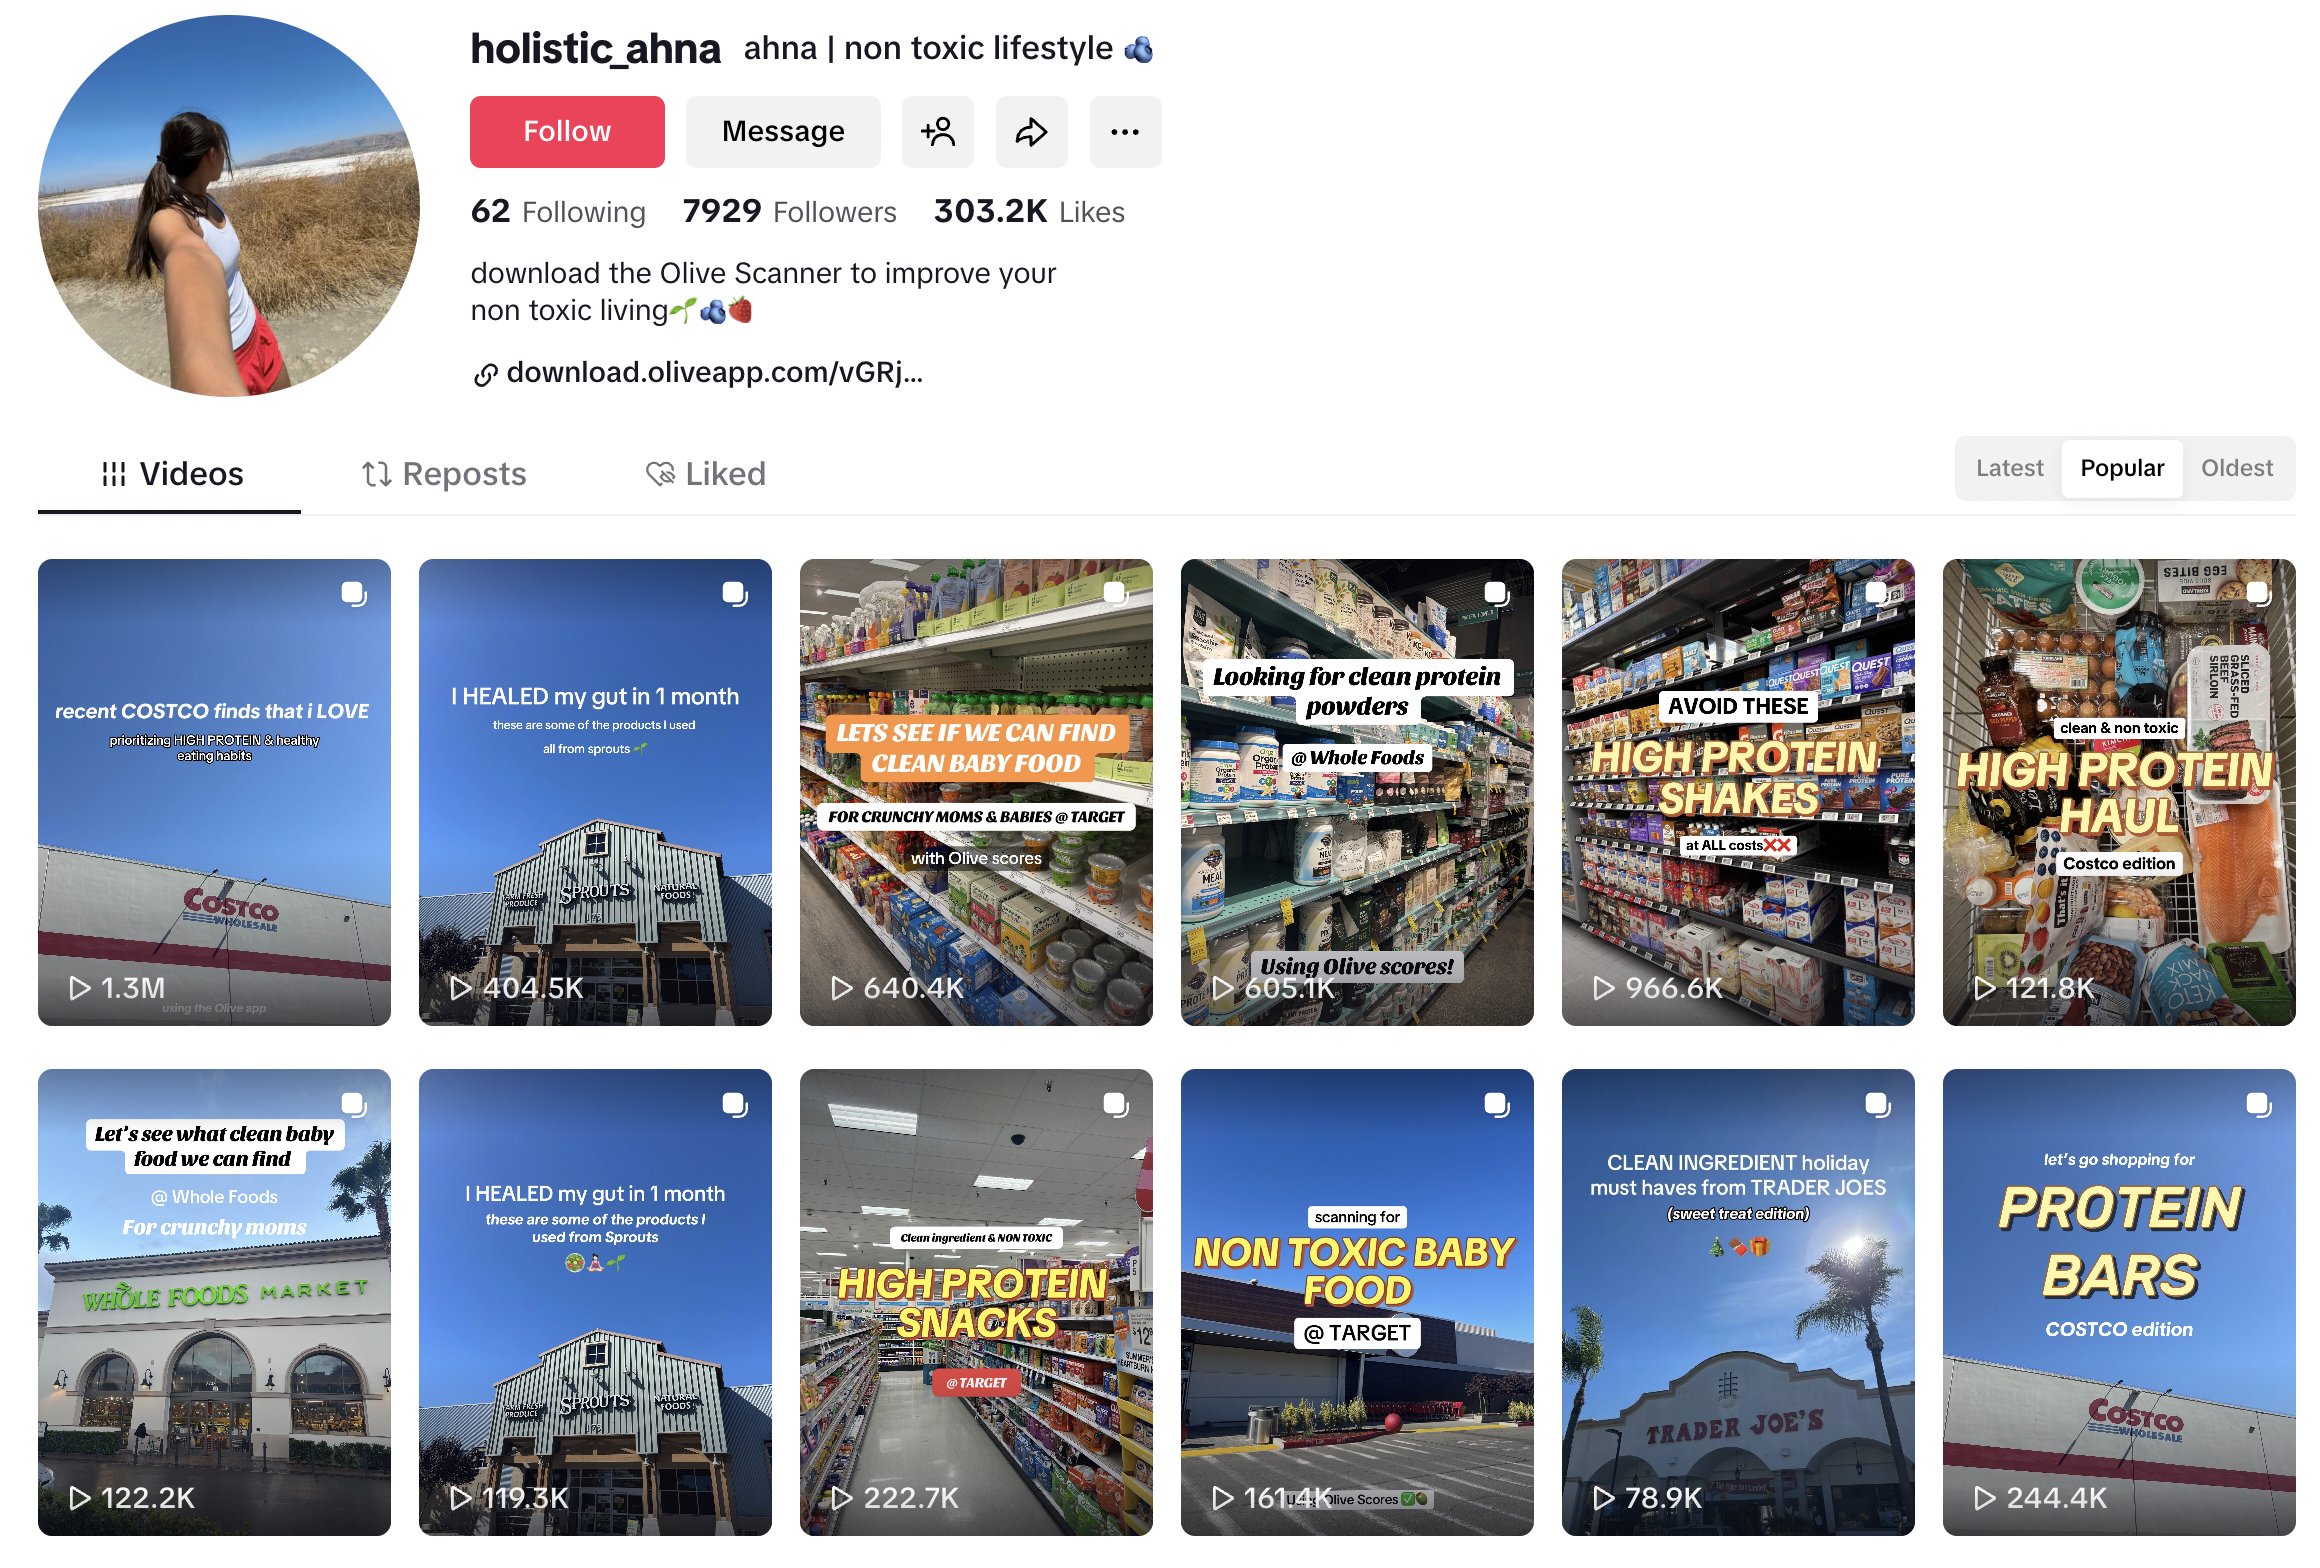Click the multi-photo icon on Trader Joe's video

pos(1877,1104)
